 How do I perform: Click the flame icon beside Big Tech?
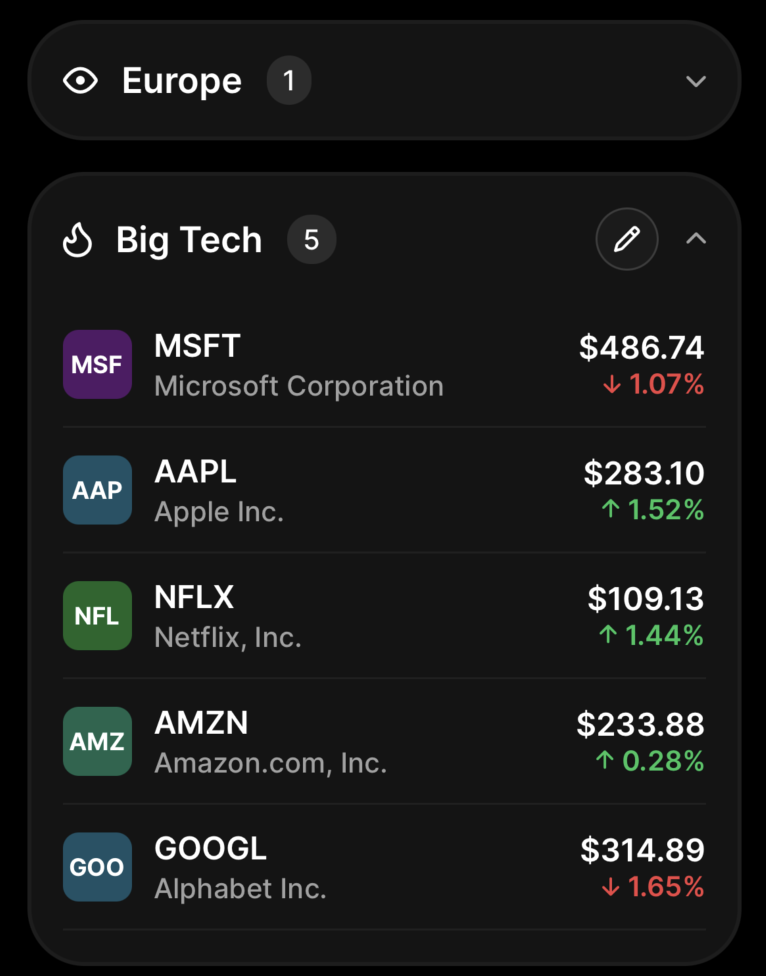click(x=78, y=240)
